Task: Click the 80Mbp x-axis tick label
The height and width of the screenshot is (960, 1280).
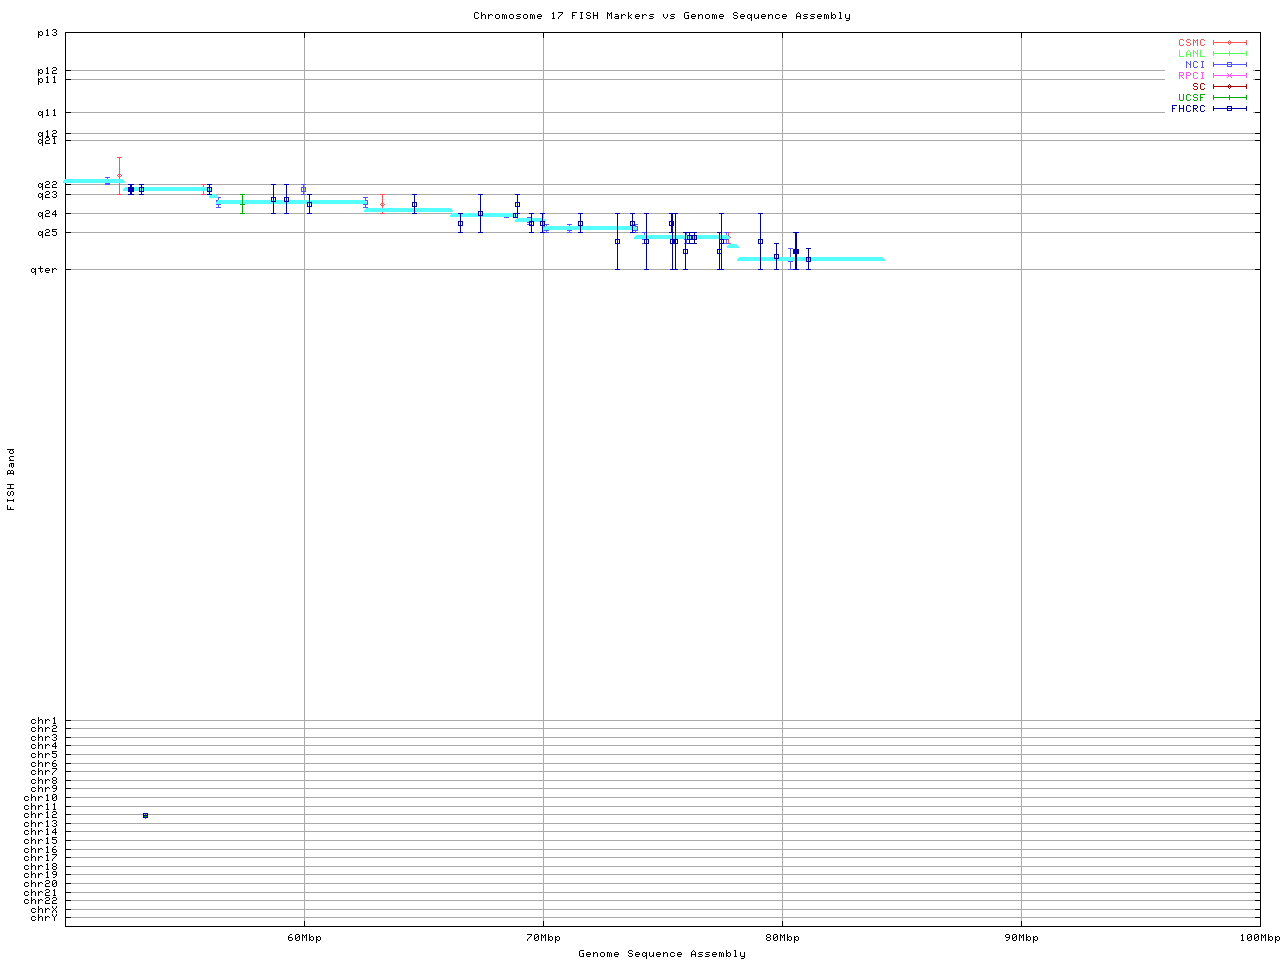Action: tap(782, 938)
